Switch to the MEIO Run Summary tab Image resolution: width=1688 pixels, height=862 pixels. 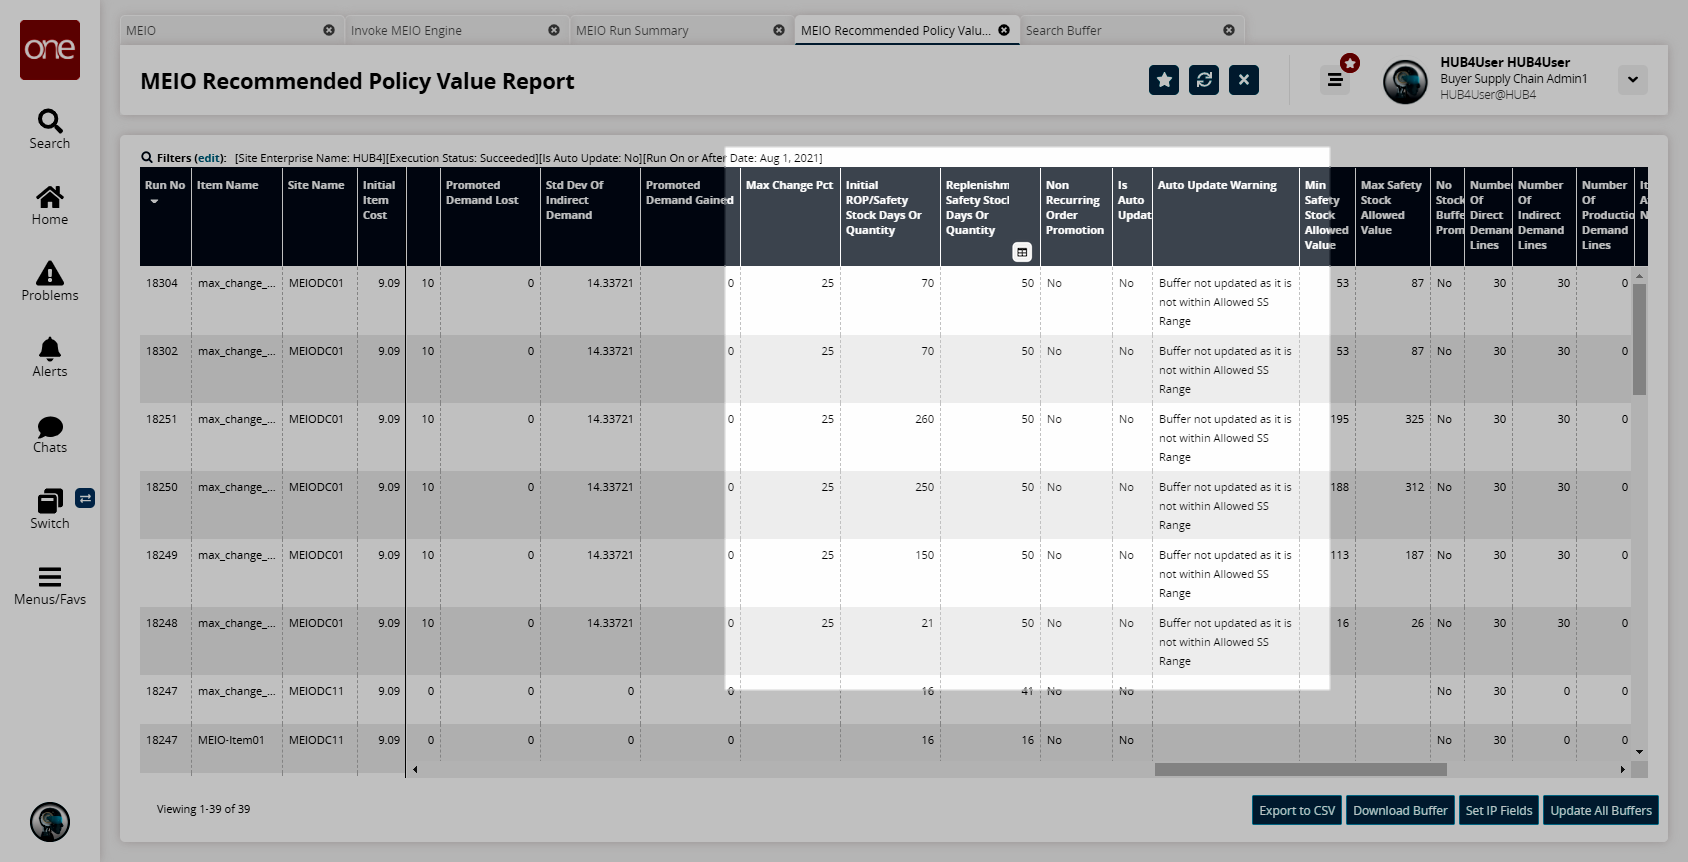[x=632, y=31]
